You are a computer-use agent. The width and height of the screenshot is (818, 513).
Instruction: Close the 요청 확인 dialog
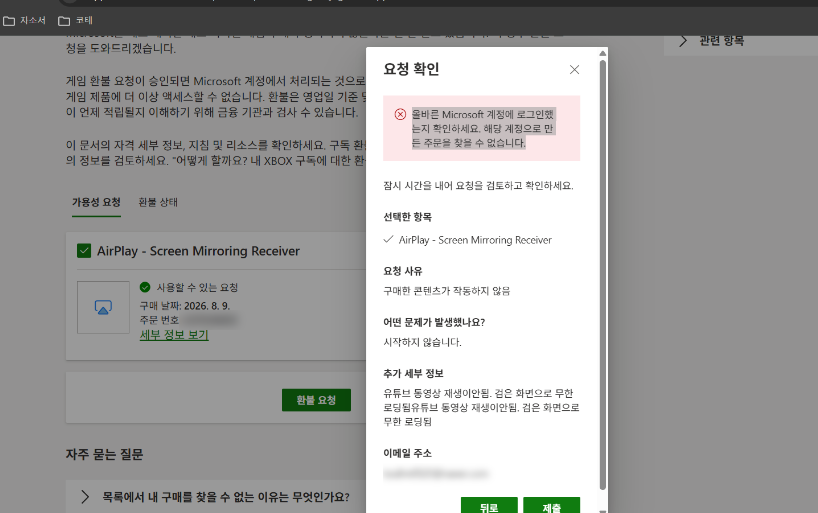(x=574, y=69)
